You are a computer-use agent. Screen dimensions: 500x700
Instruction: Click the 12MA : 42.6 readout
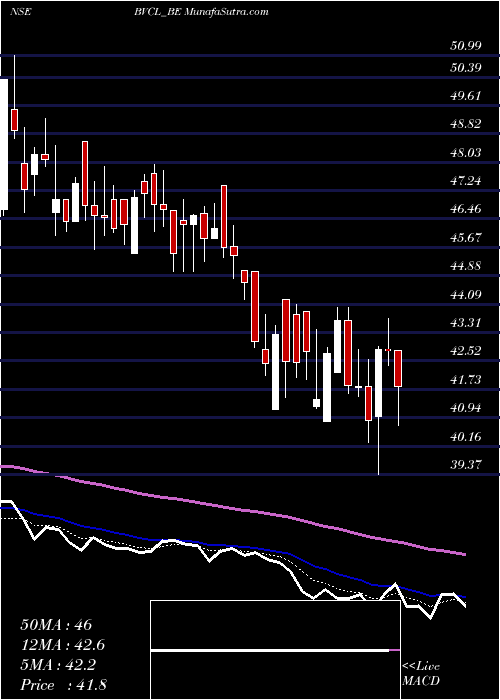pyautogui.click(x=63, y=645)
